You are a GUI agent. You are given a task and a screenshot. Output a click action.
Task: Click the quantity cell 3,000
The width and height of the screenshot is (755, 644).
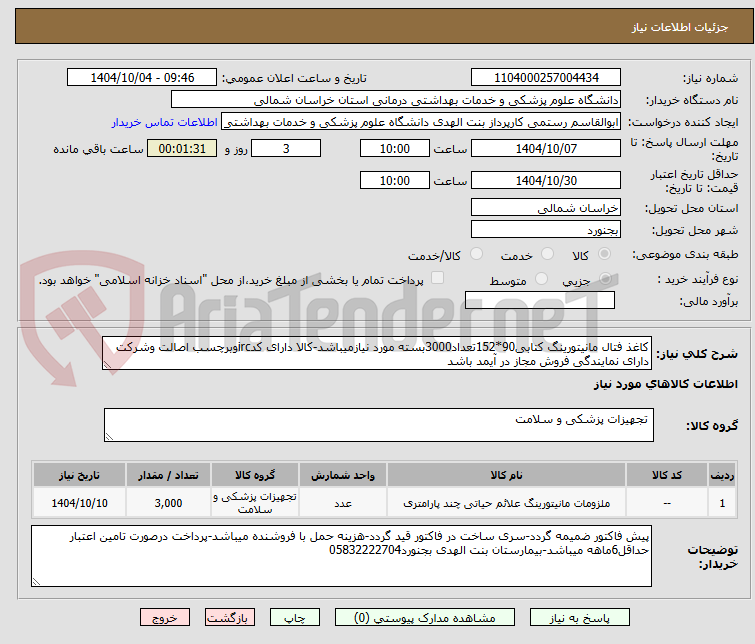[168, 503]
